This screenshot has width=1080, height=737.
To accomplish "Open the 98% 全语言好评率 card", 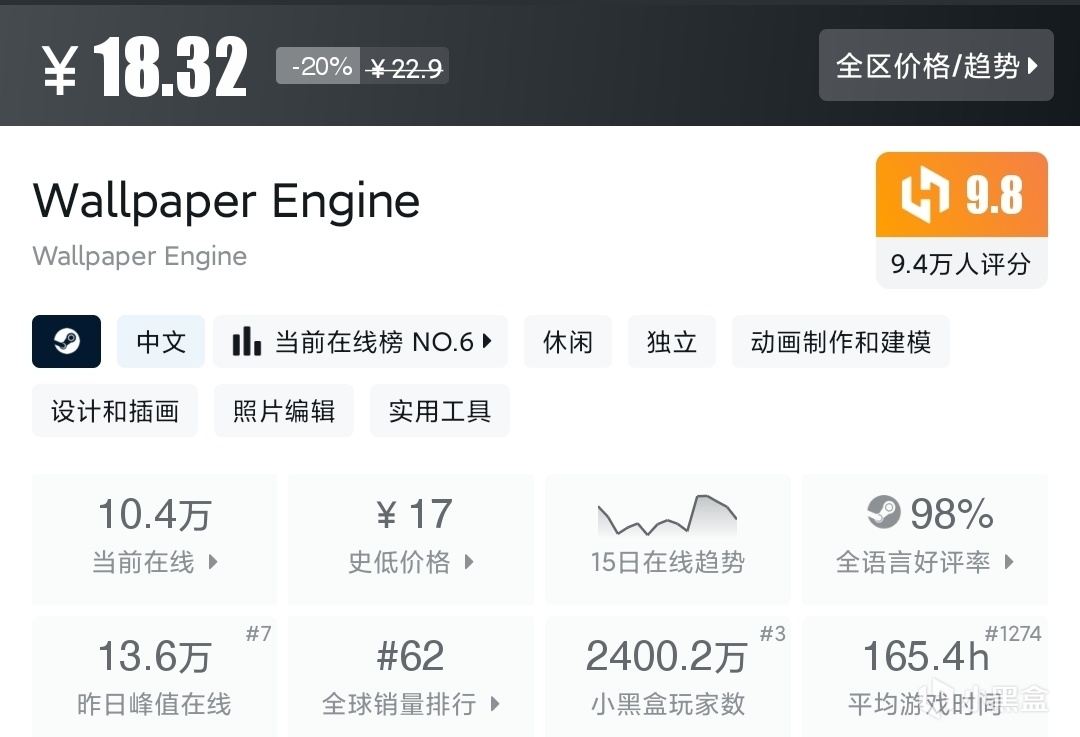I will (x=924, y=539).
